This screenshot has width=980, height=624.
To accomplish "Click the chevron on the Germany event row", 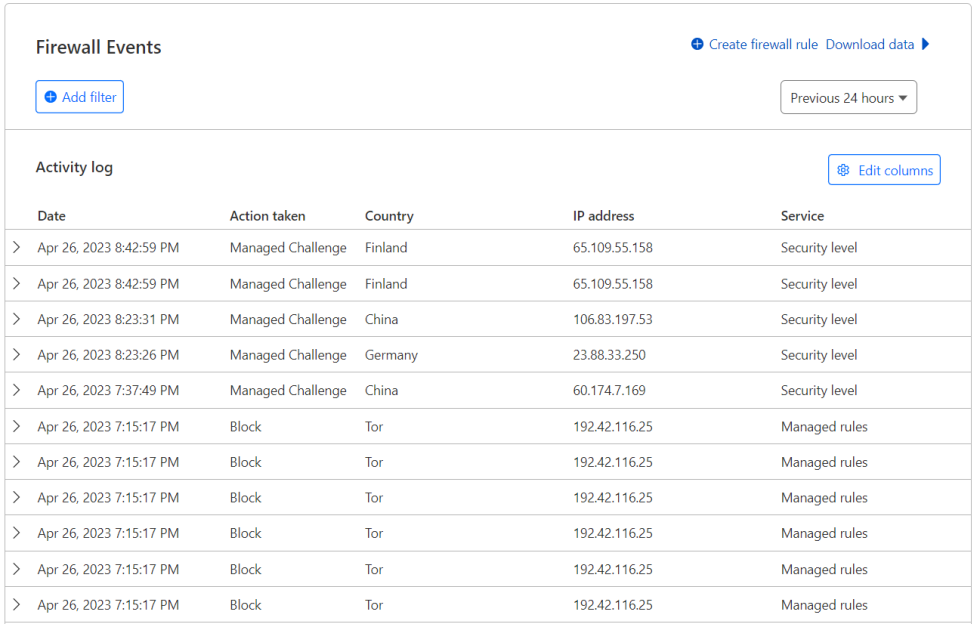I will [x=17, y=354].
